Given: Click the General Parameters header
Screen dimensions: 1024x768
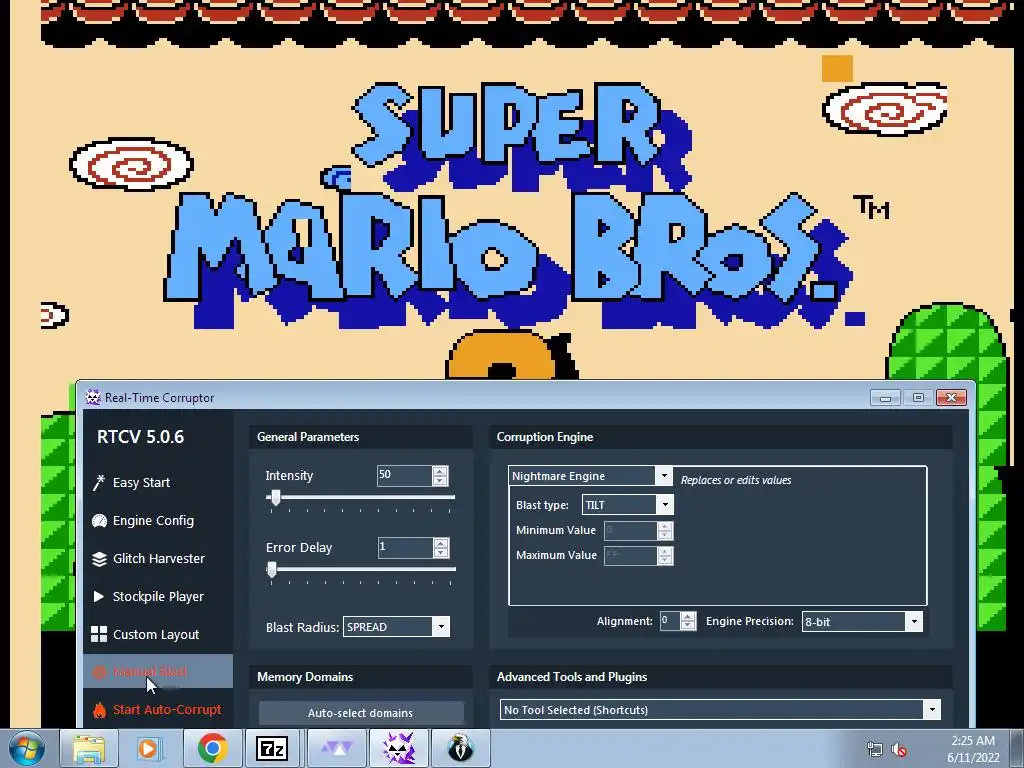Looking at the screenshot, I should [x=308, y=437].
